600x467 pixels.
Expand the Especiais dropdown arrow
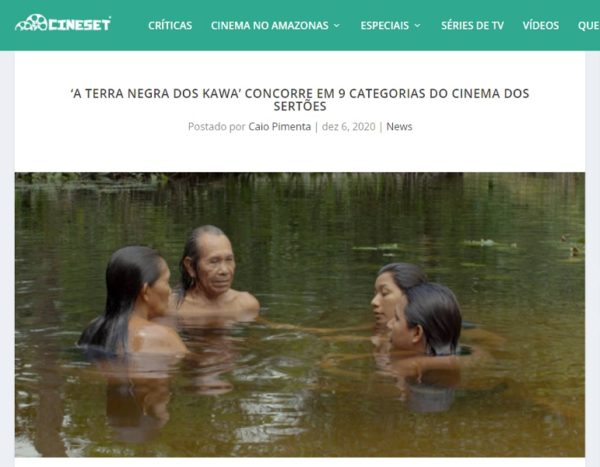click(x=417, y=26)
